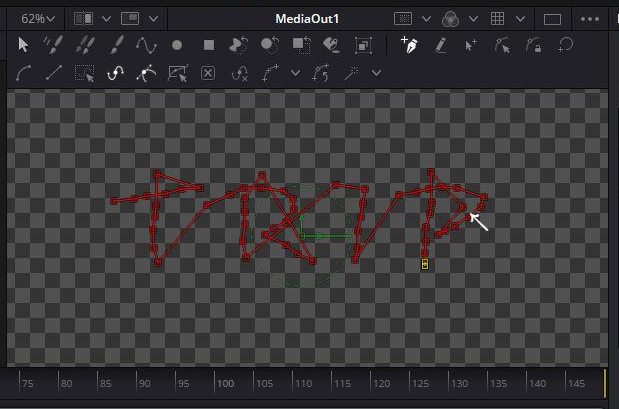Image resolution: width=619 pixels, height=409 pixels.
Task: Toggle the viewer grid guides icon
Action: click(x=497, y=19)
